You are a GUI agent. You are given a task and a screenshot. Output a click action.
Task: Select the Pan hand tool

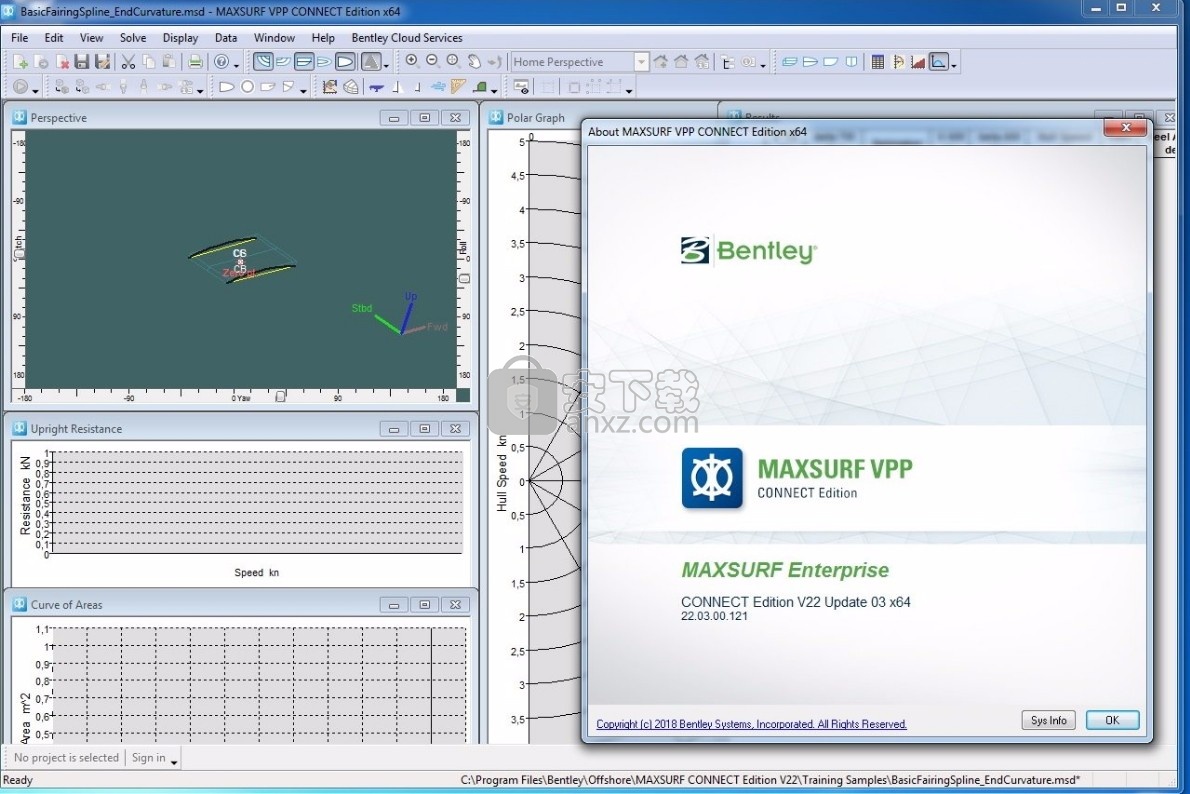pyautogui.click(x=474, y=61)
